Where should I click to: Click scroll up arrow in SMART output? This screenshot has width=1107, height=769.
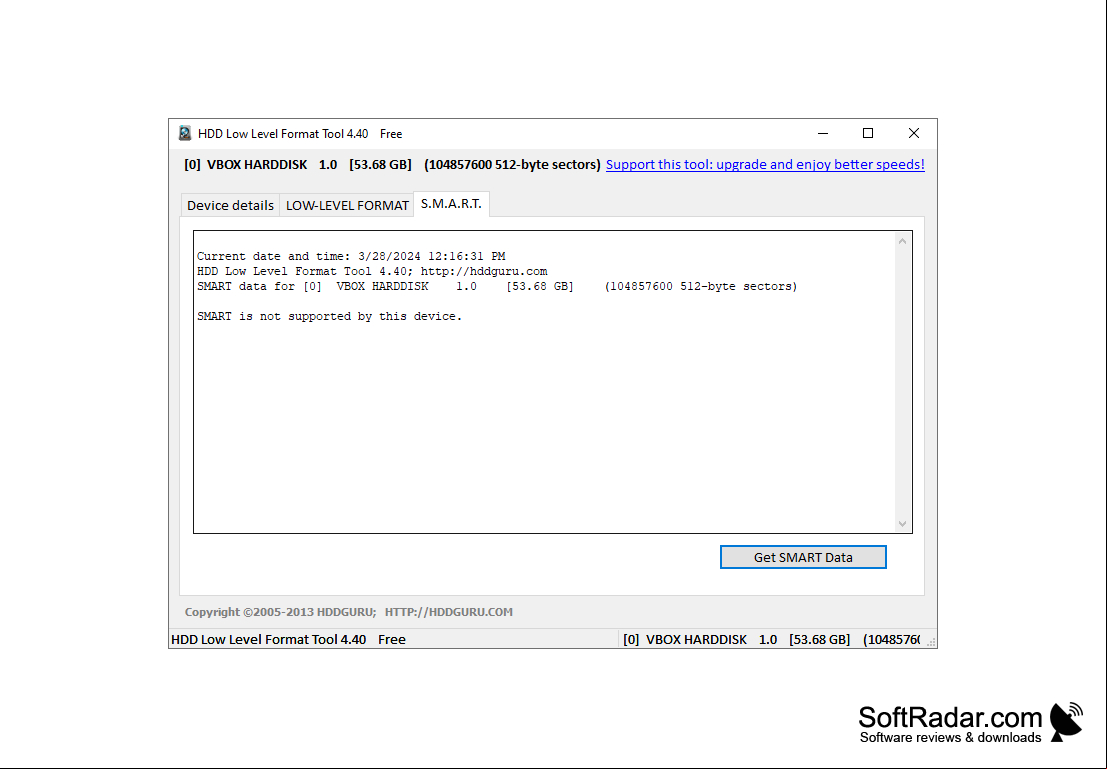(x=902, y=242)
